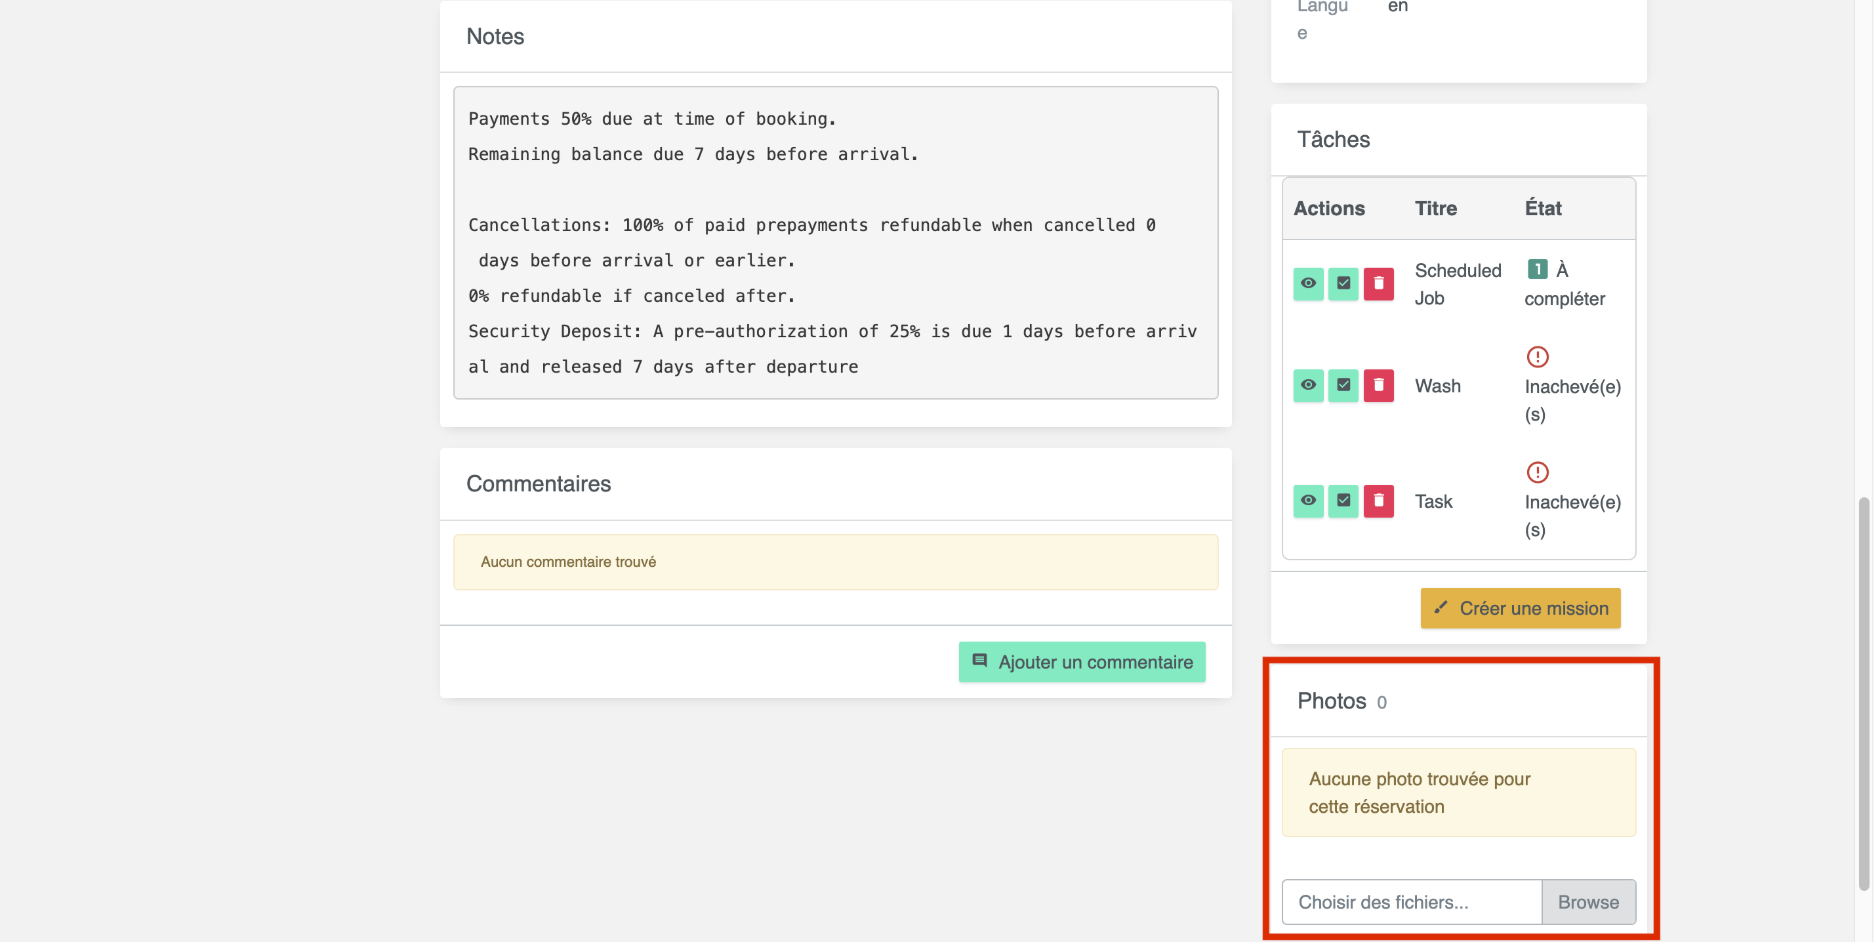The image size is (1874, 946).
Task: Mark the task named Task as complete
Action: pos(1343,500)
